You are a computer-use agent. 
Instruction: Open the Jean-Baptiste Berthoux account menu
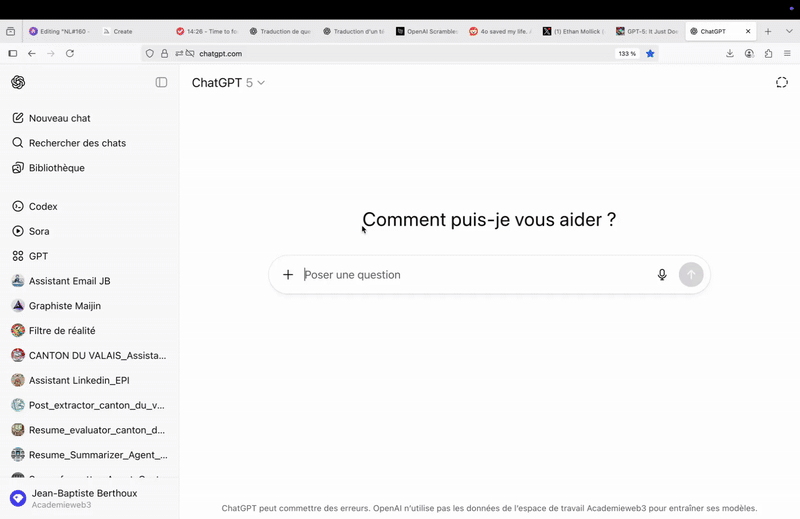click(x=89, y=499)
